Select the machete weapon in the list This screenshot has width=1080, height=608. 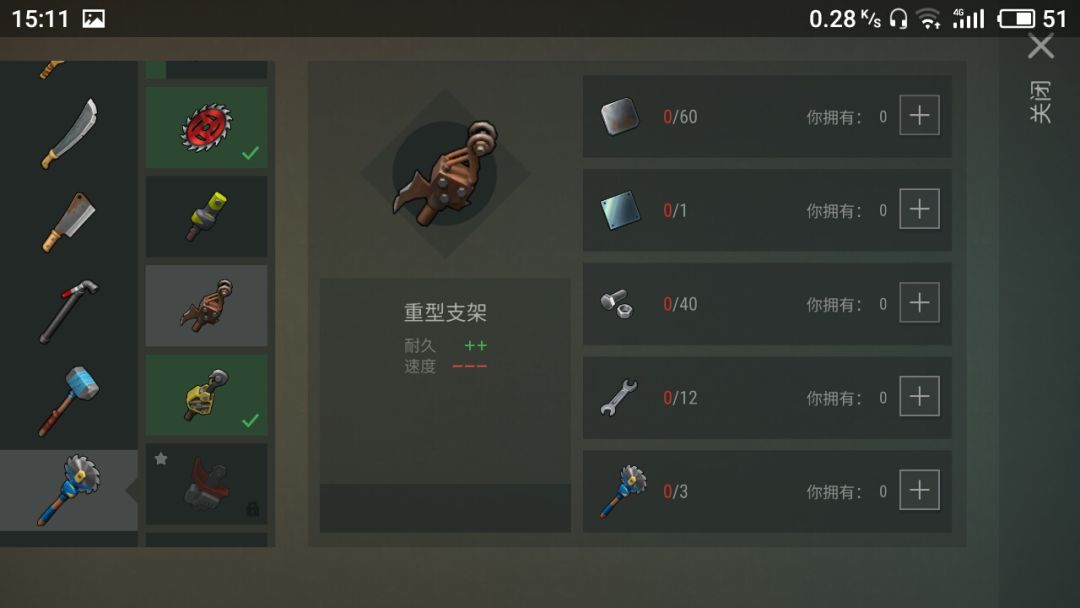(69, 134)
